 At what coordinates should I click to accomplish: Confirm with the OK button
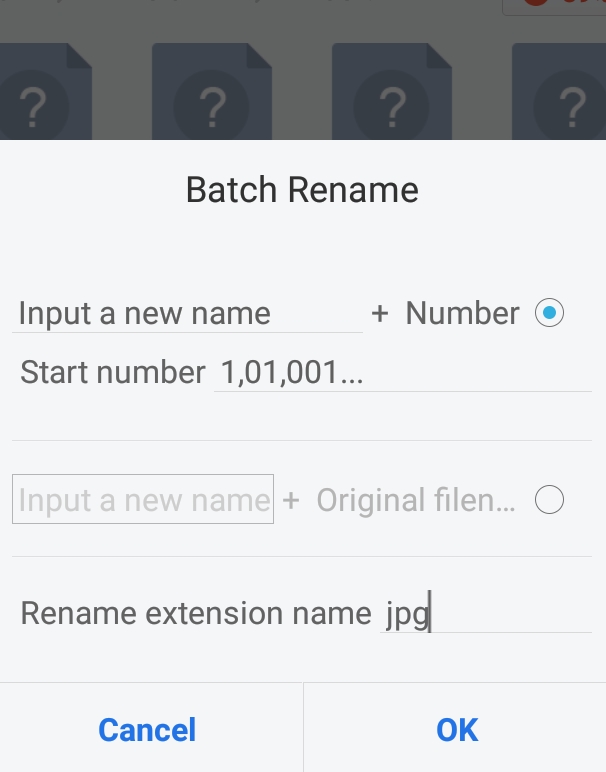[456, 729]
